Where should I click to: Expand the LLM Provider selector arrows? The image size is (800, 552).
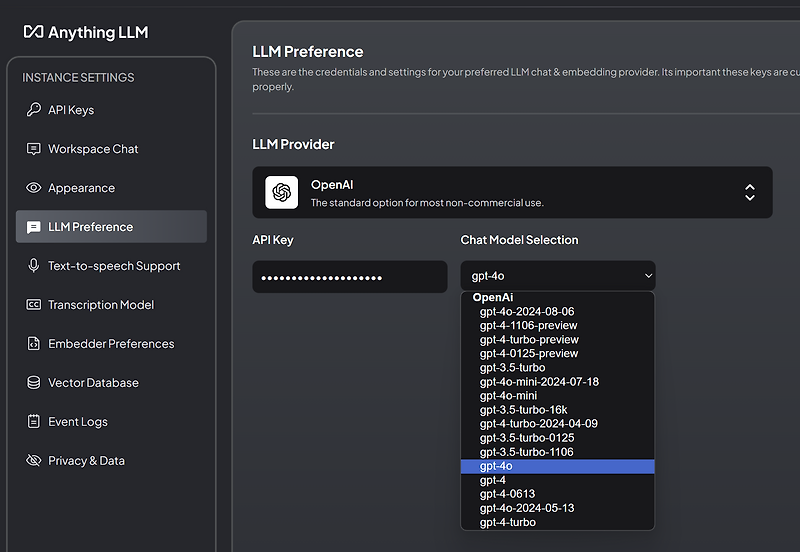(x=750, y=192)
